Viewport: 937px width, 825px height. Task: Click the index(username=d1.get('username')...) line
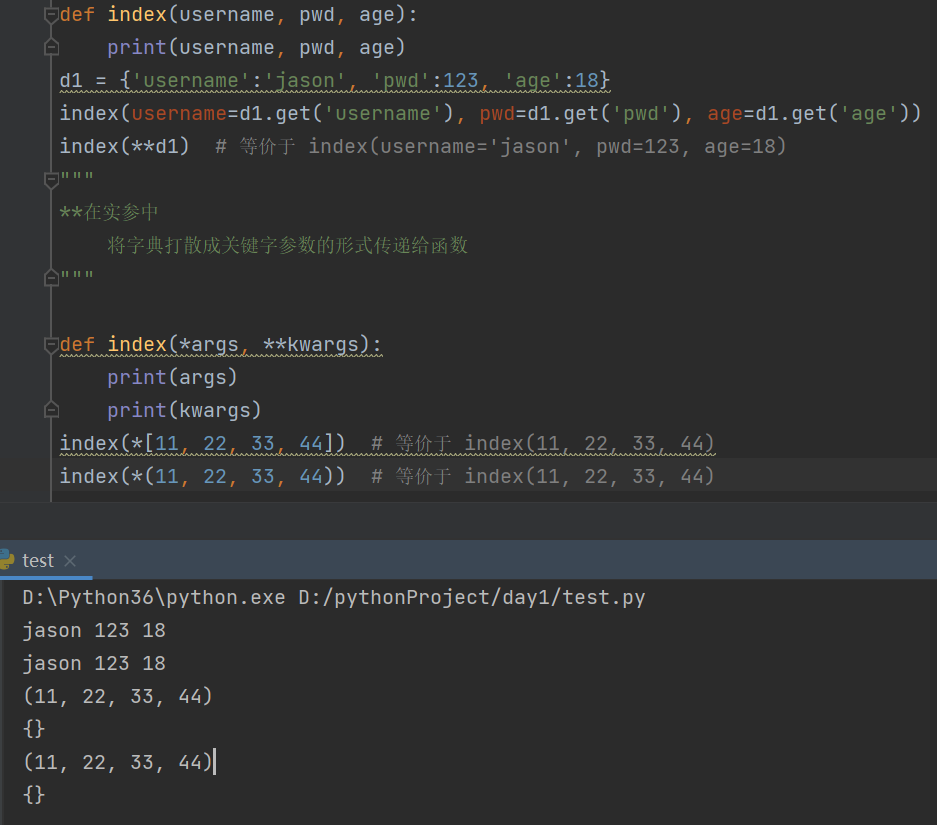(490, 114)
